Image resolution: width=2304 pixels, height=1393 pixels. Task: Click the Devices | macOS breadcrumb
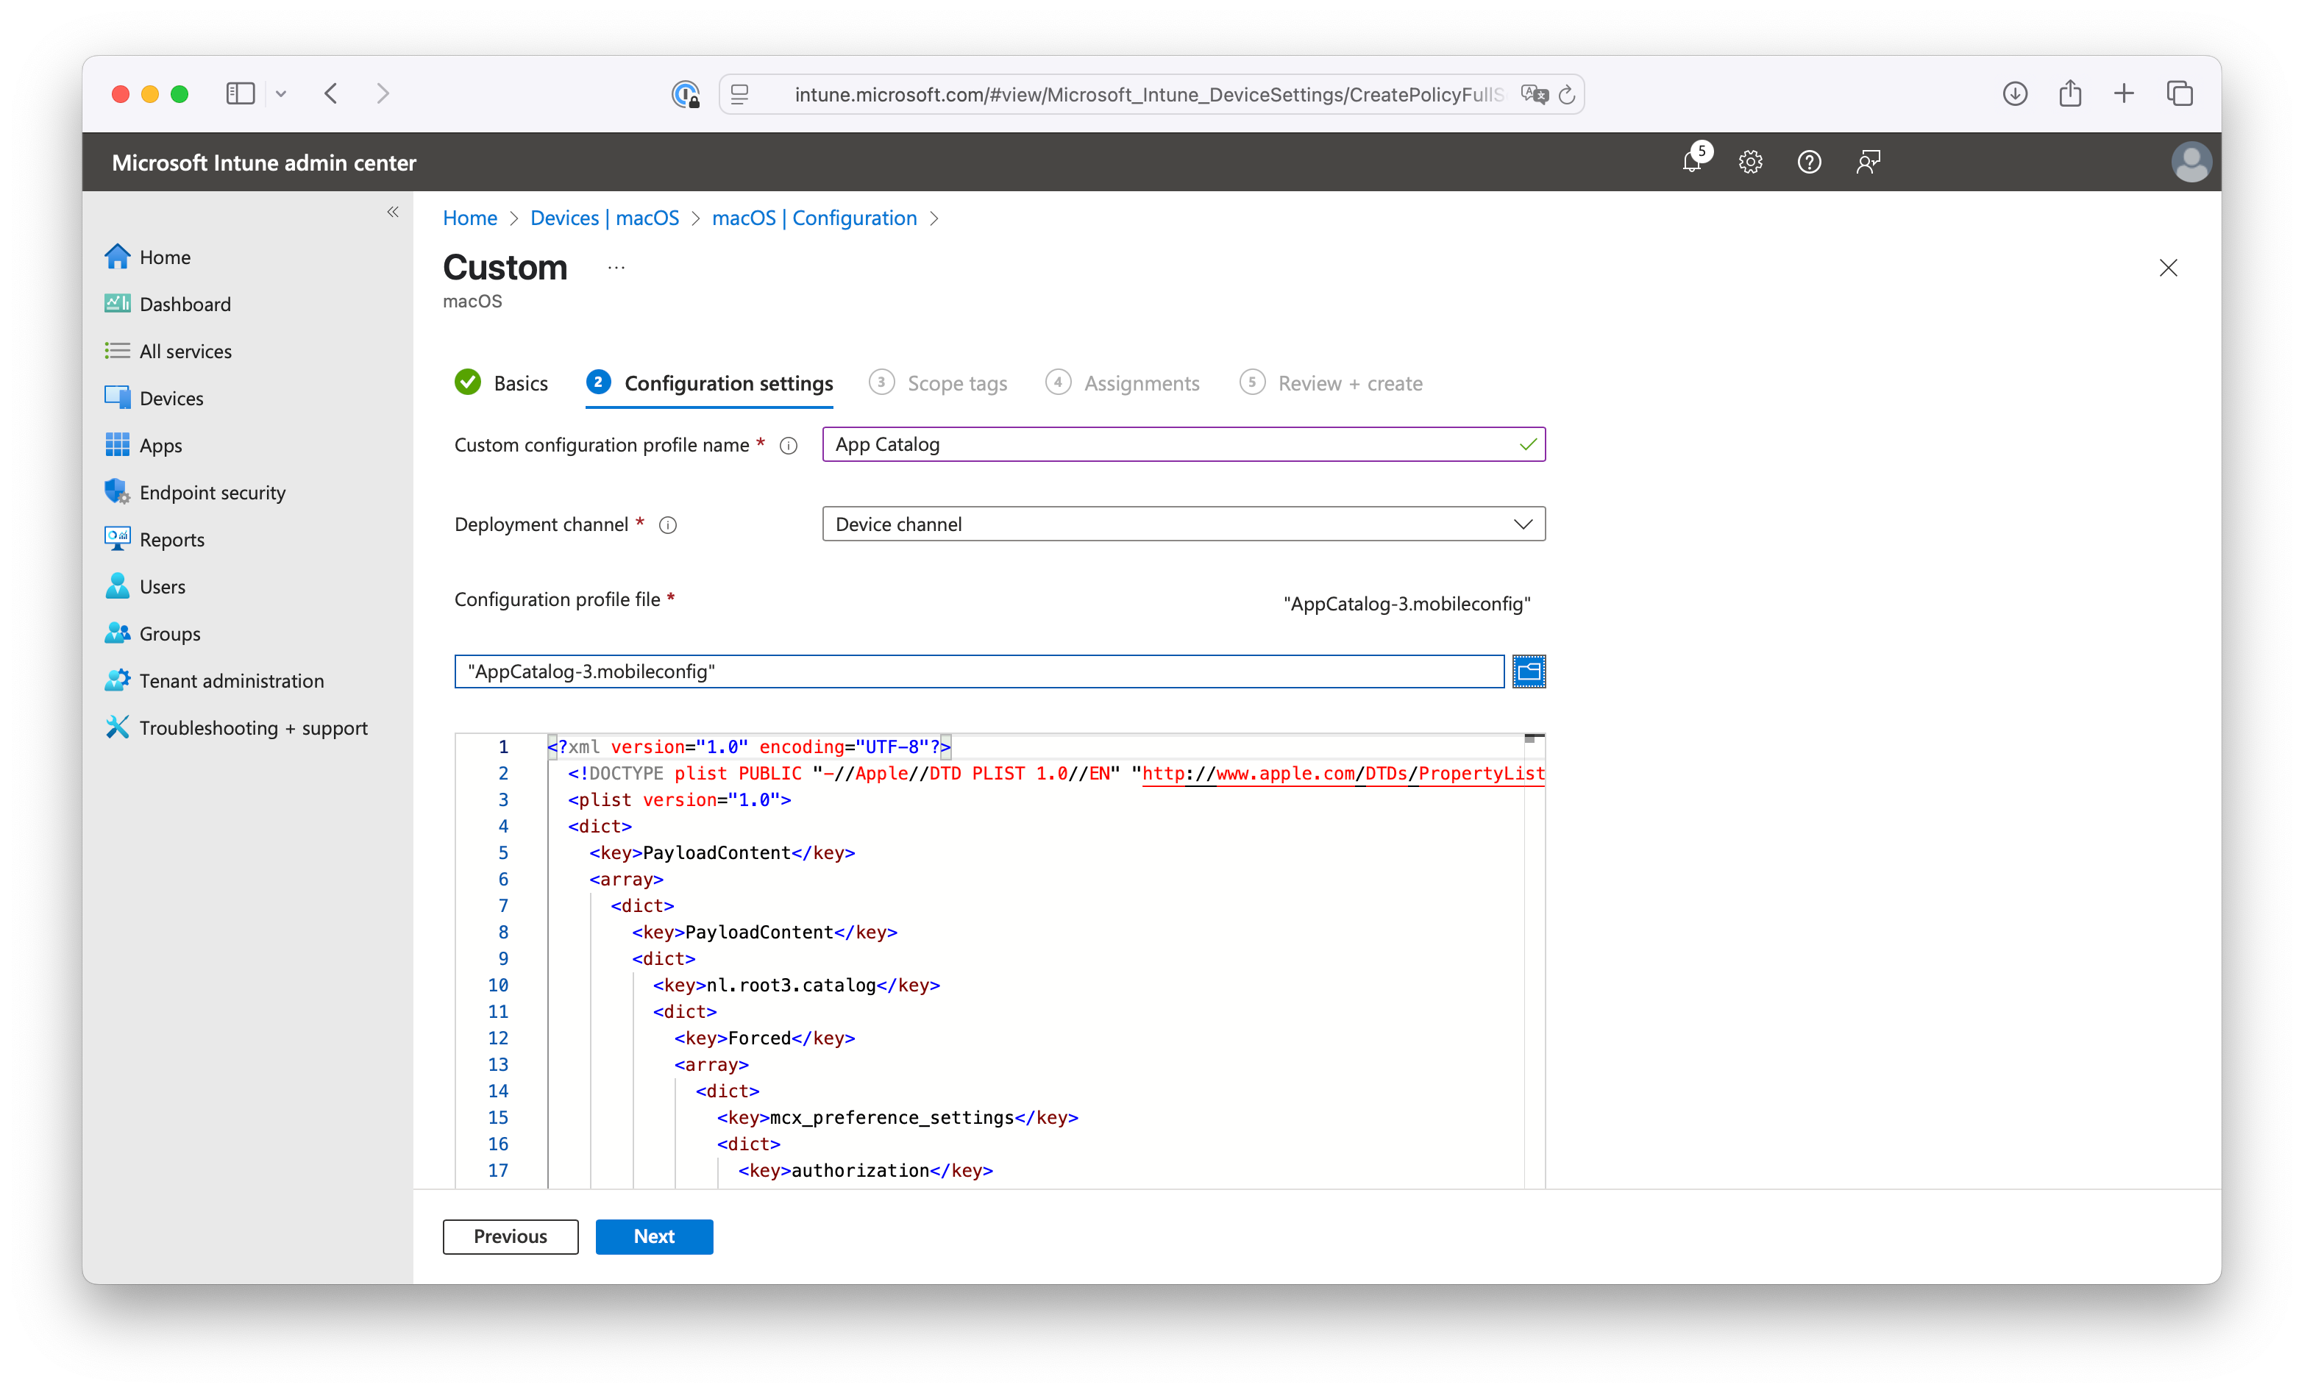pos(604,218)
